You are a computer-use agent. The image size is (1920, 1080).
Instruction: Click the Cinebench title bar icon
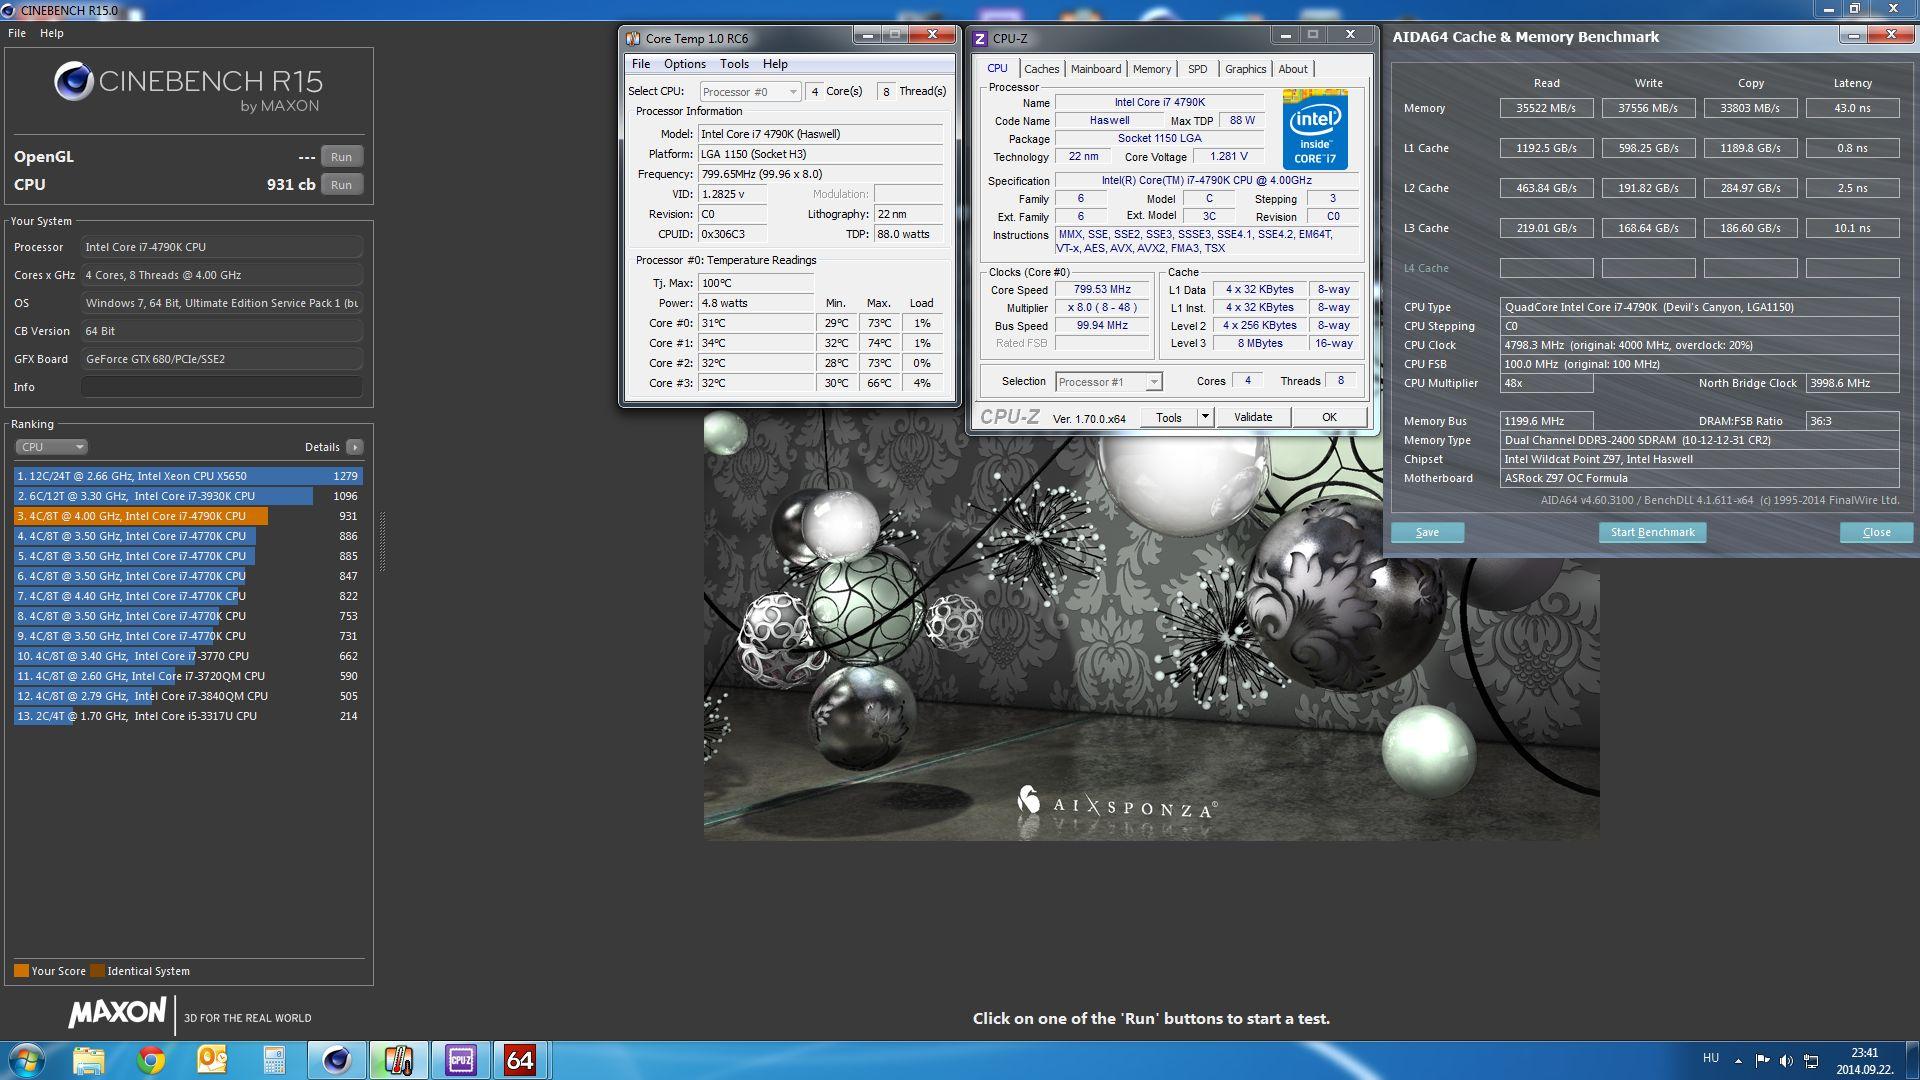[x=9, y=11]
